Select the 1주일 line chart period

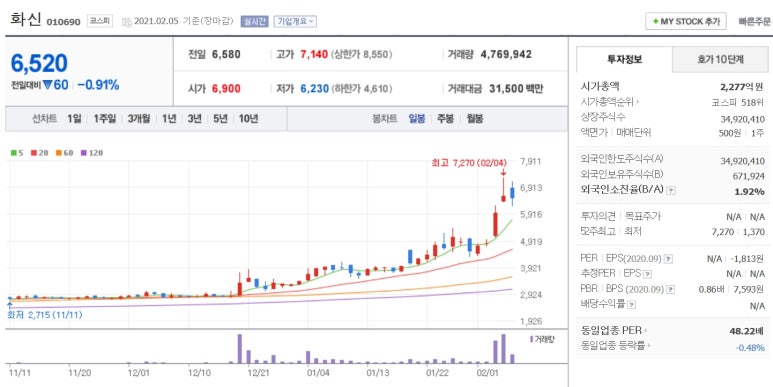[x=105, y=119]
